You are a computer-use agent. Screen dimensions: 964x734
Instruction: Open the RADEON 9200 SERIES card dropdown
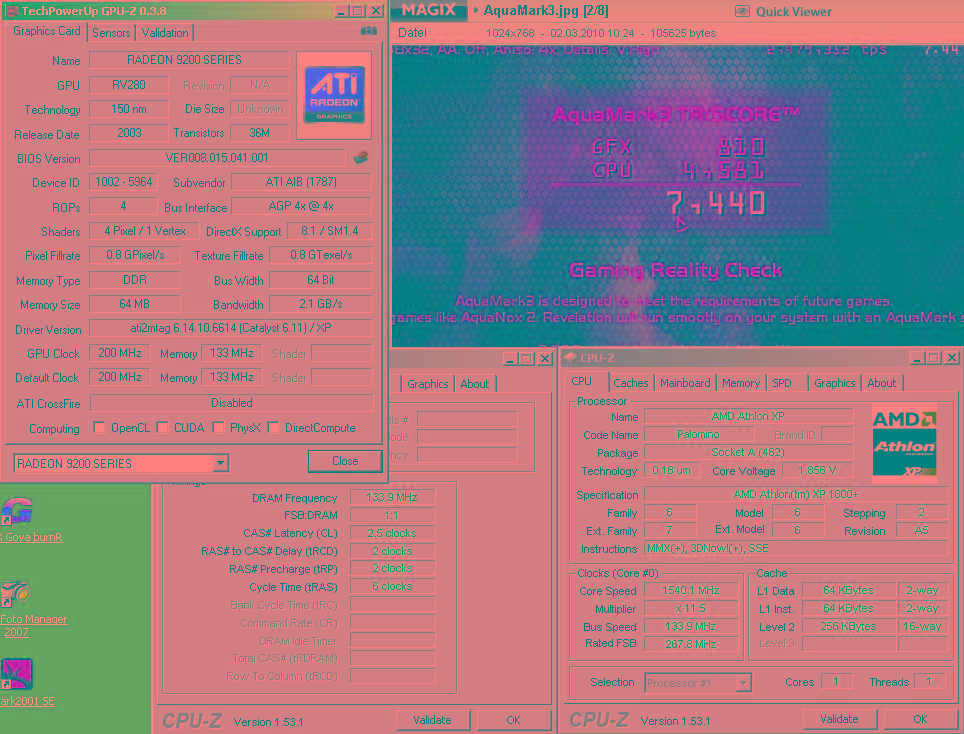[x=220, y=463]
